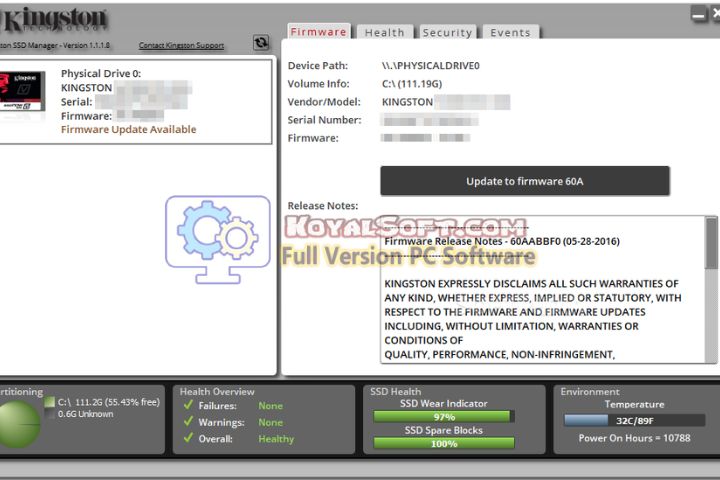Open the Firmware tab
720x480 pixels.
[x=319, y=32]
